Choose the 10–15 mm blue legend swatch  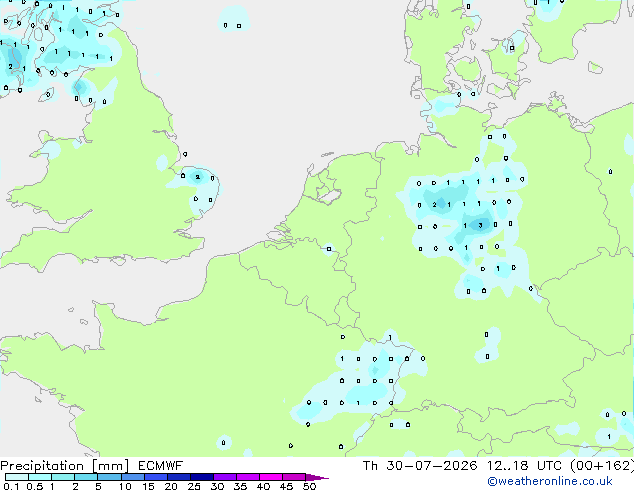click(133, 477)
